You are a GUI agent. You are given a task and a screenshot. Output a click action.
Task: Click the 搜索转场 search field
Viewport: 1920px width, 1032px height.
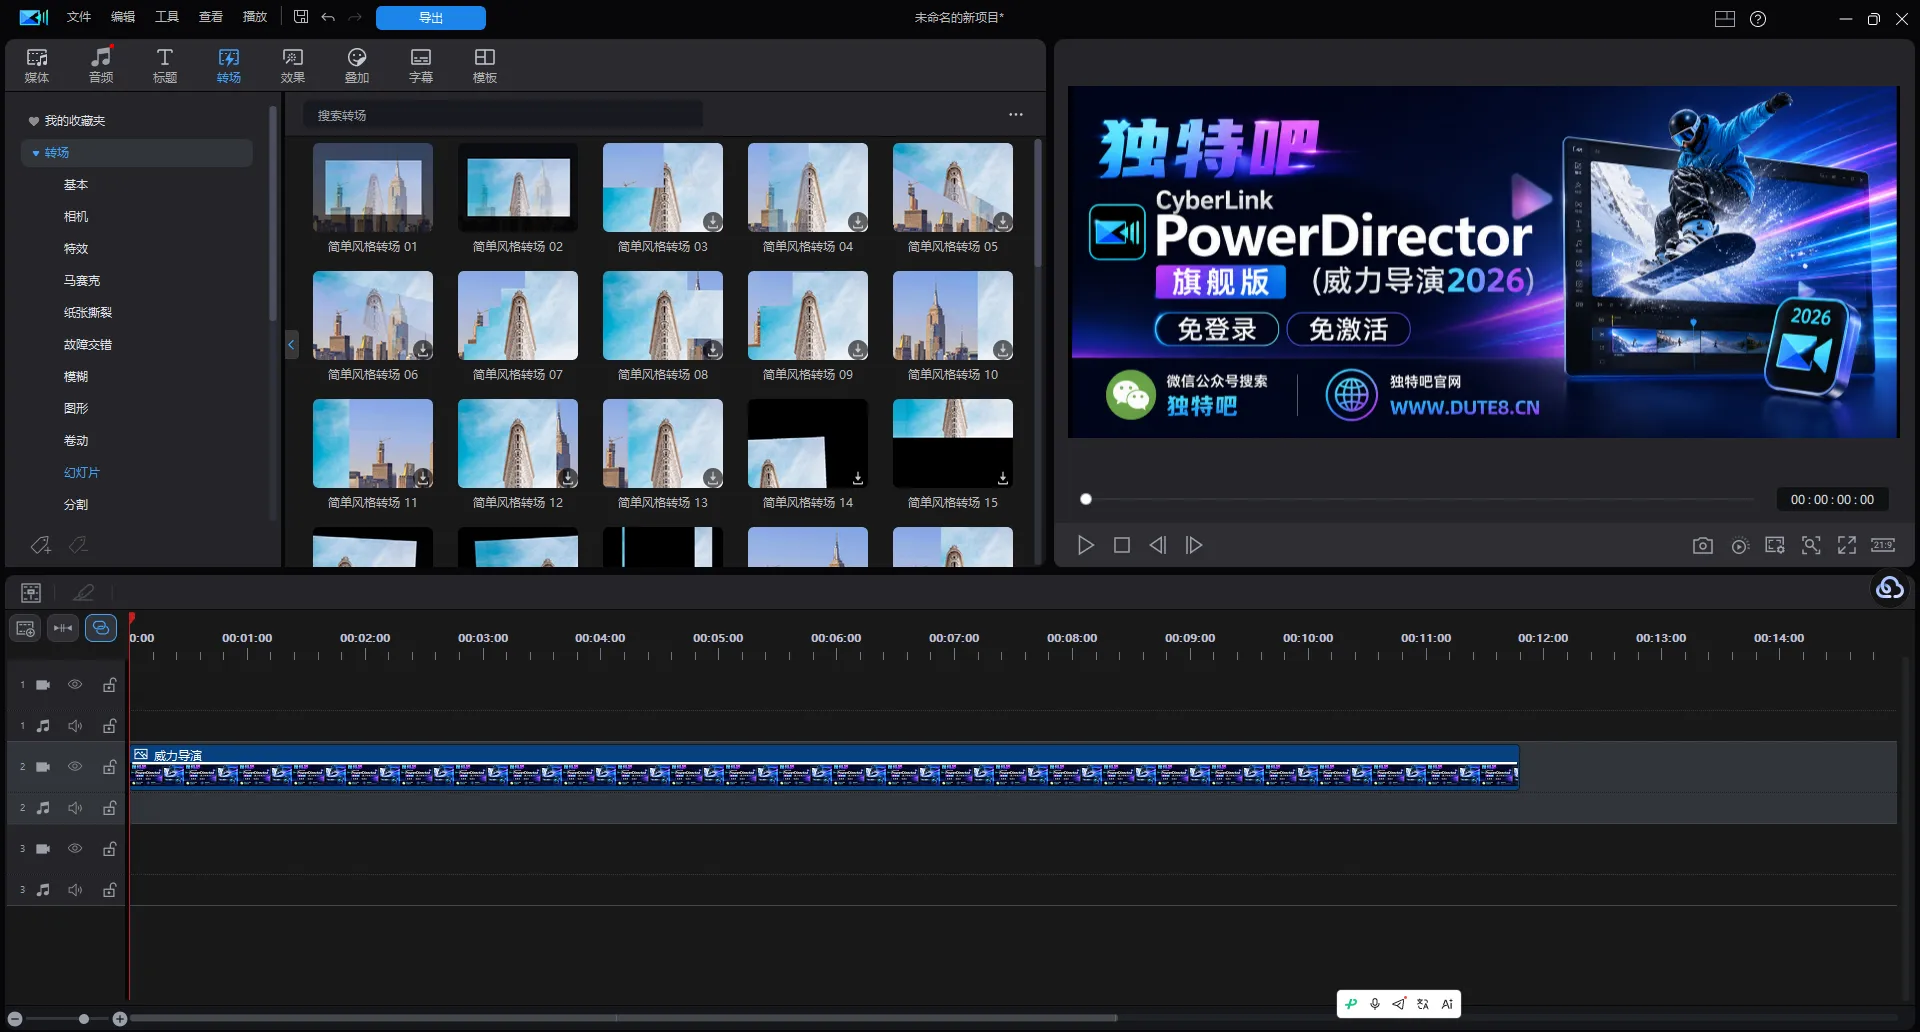[503, 115]
